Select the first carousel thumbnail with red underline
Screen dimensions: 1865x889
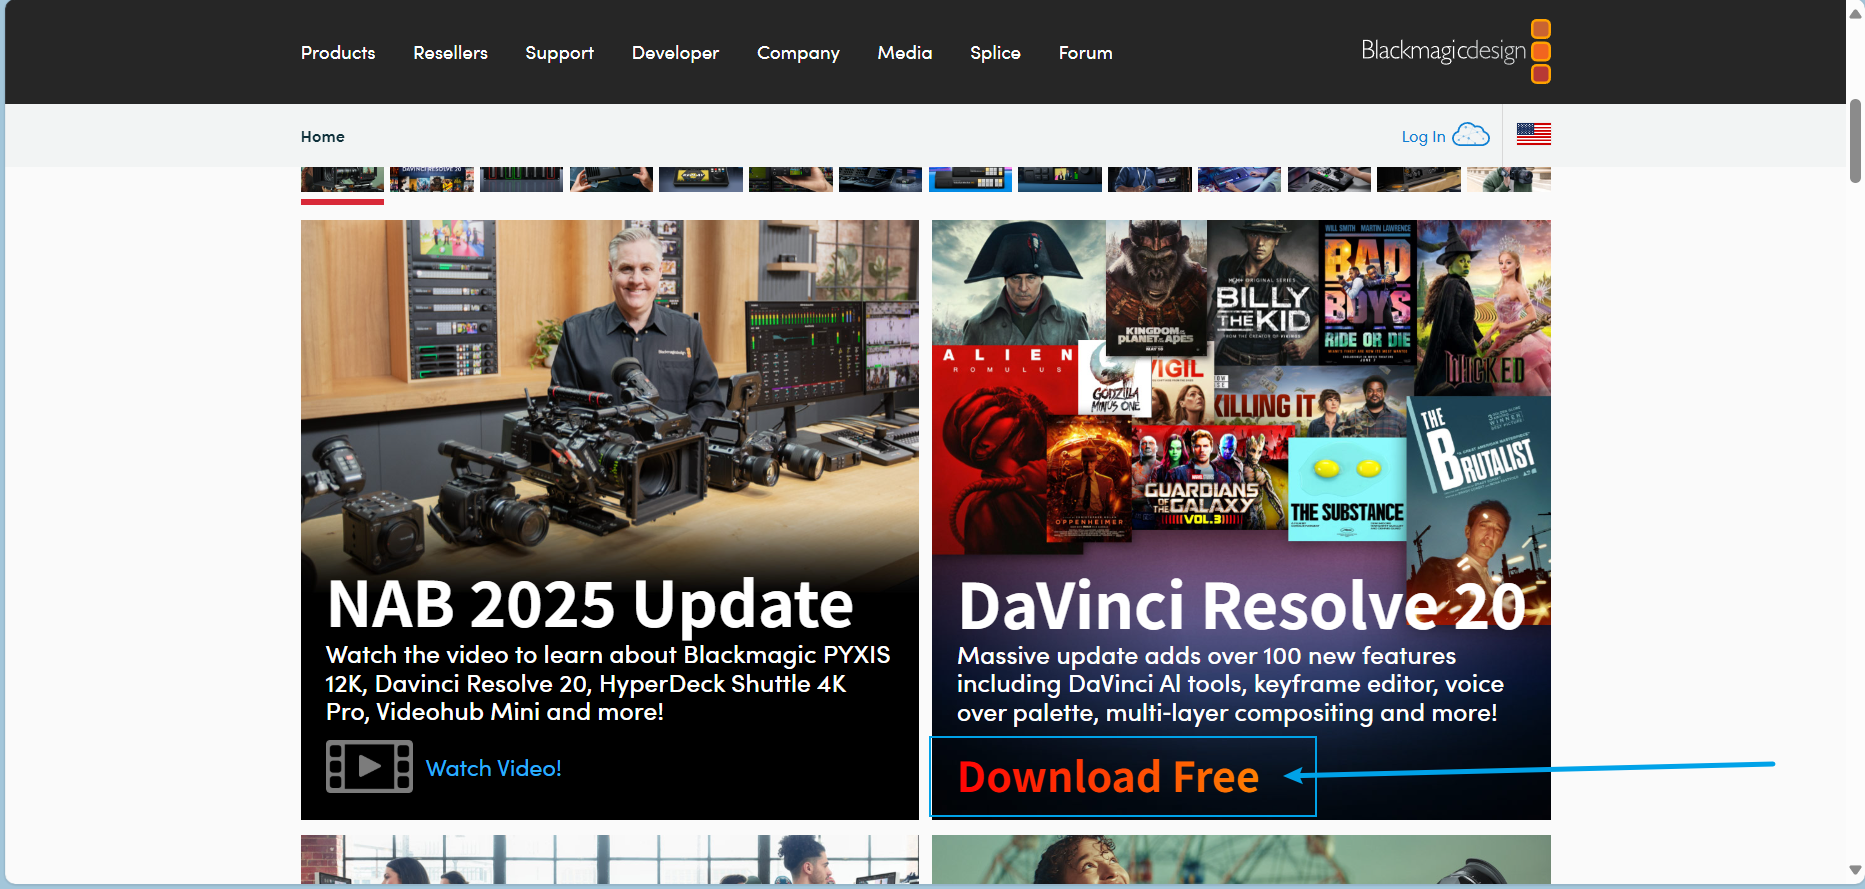(342, 180)
